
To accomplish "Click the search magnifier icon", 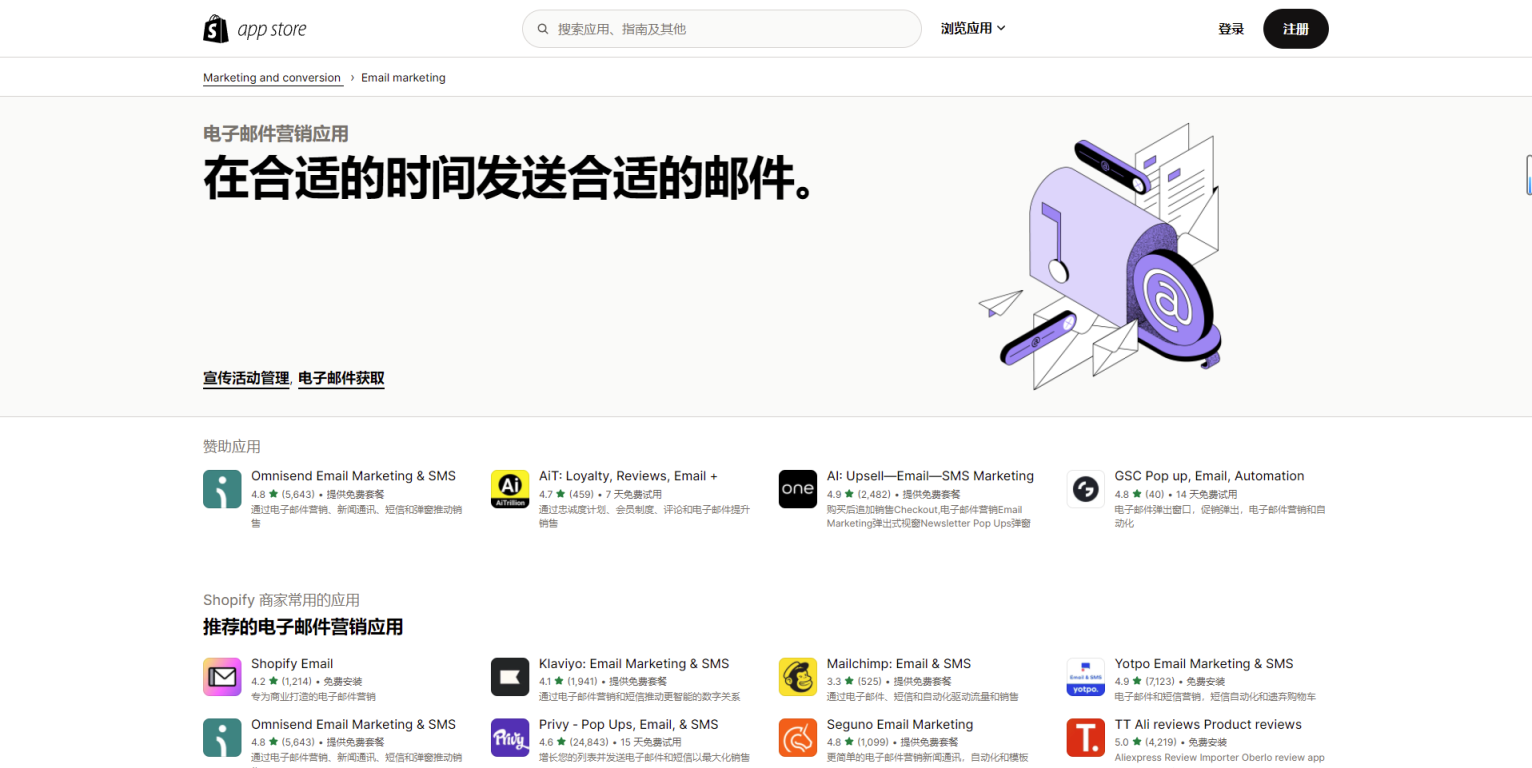I will coord(541,28).
